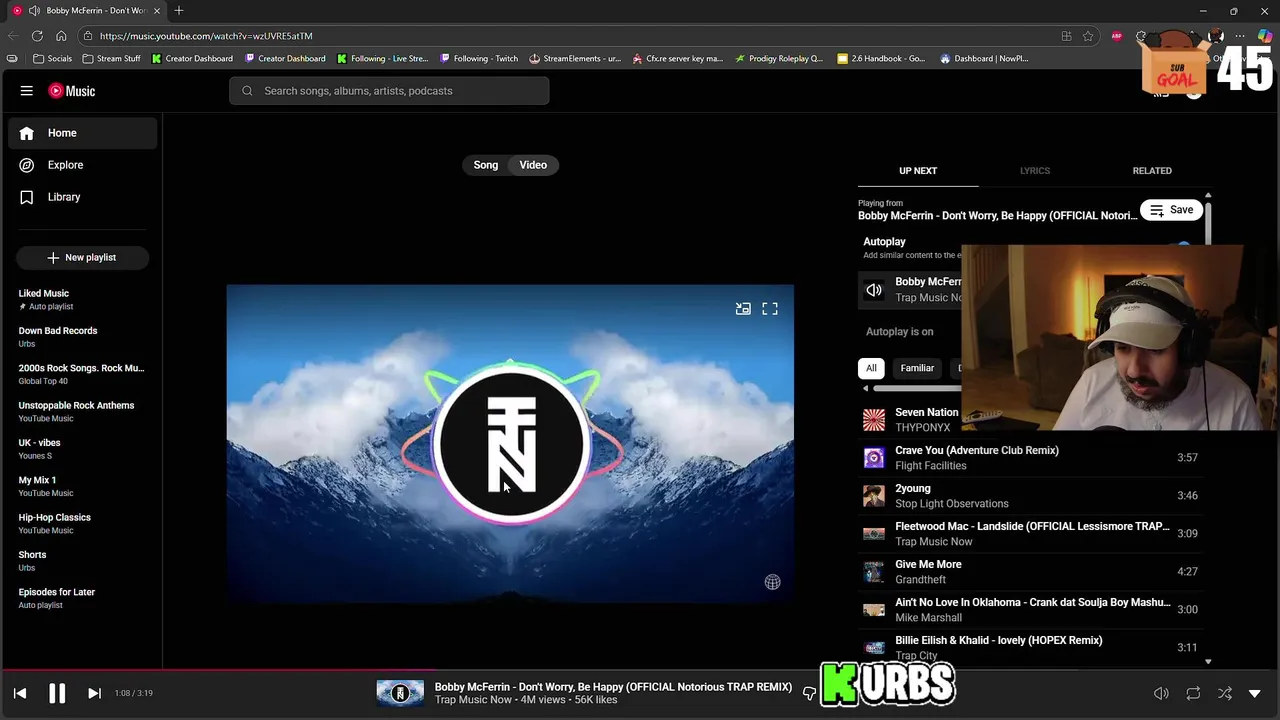
Task: Select the RELATED tab
Action: [x=1152, y=171]
